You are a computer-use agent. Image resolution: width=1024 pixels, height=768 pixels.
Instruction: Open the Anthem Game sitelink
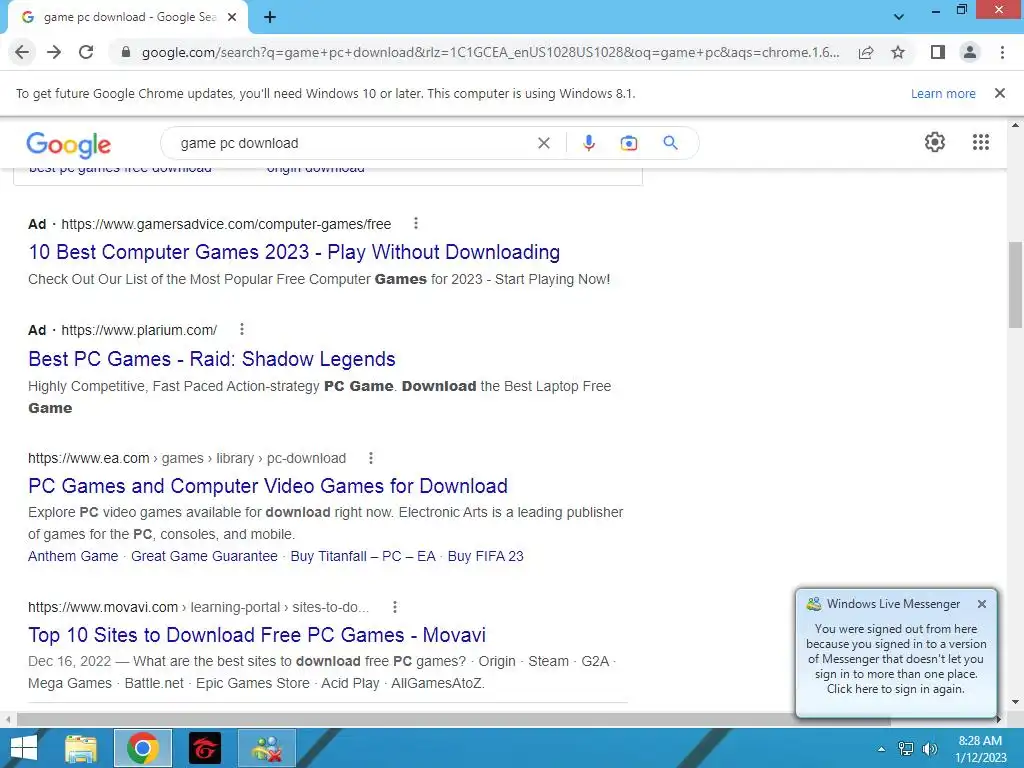coord(73,556)
